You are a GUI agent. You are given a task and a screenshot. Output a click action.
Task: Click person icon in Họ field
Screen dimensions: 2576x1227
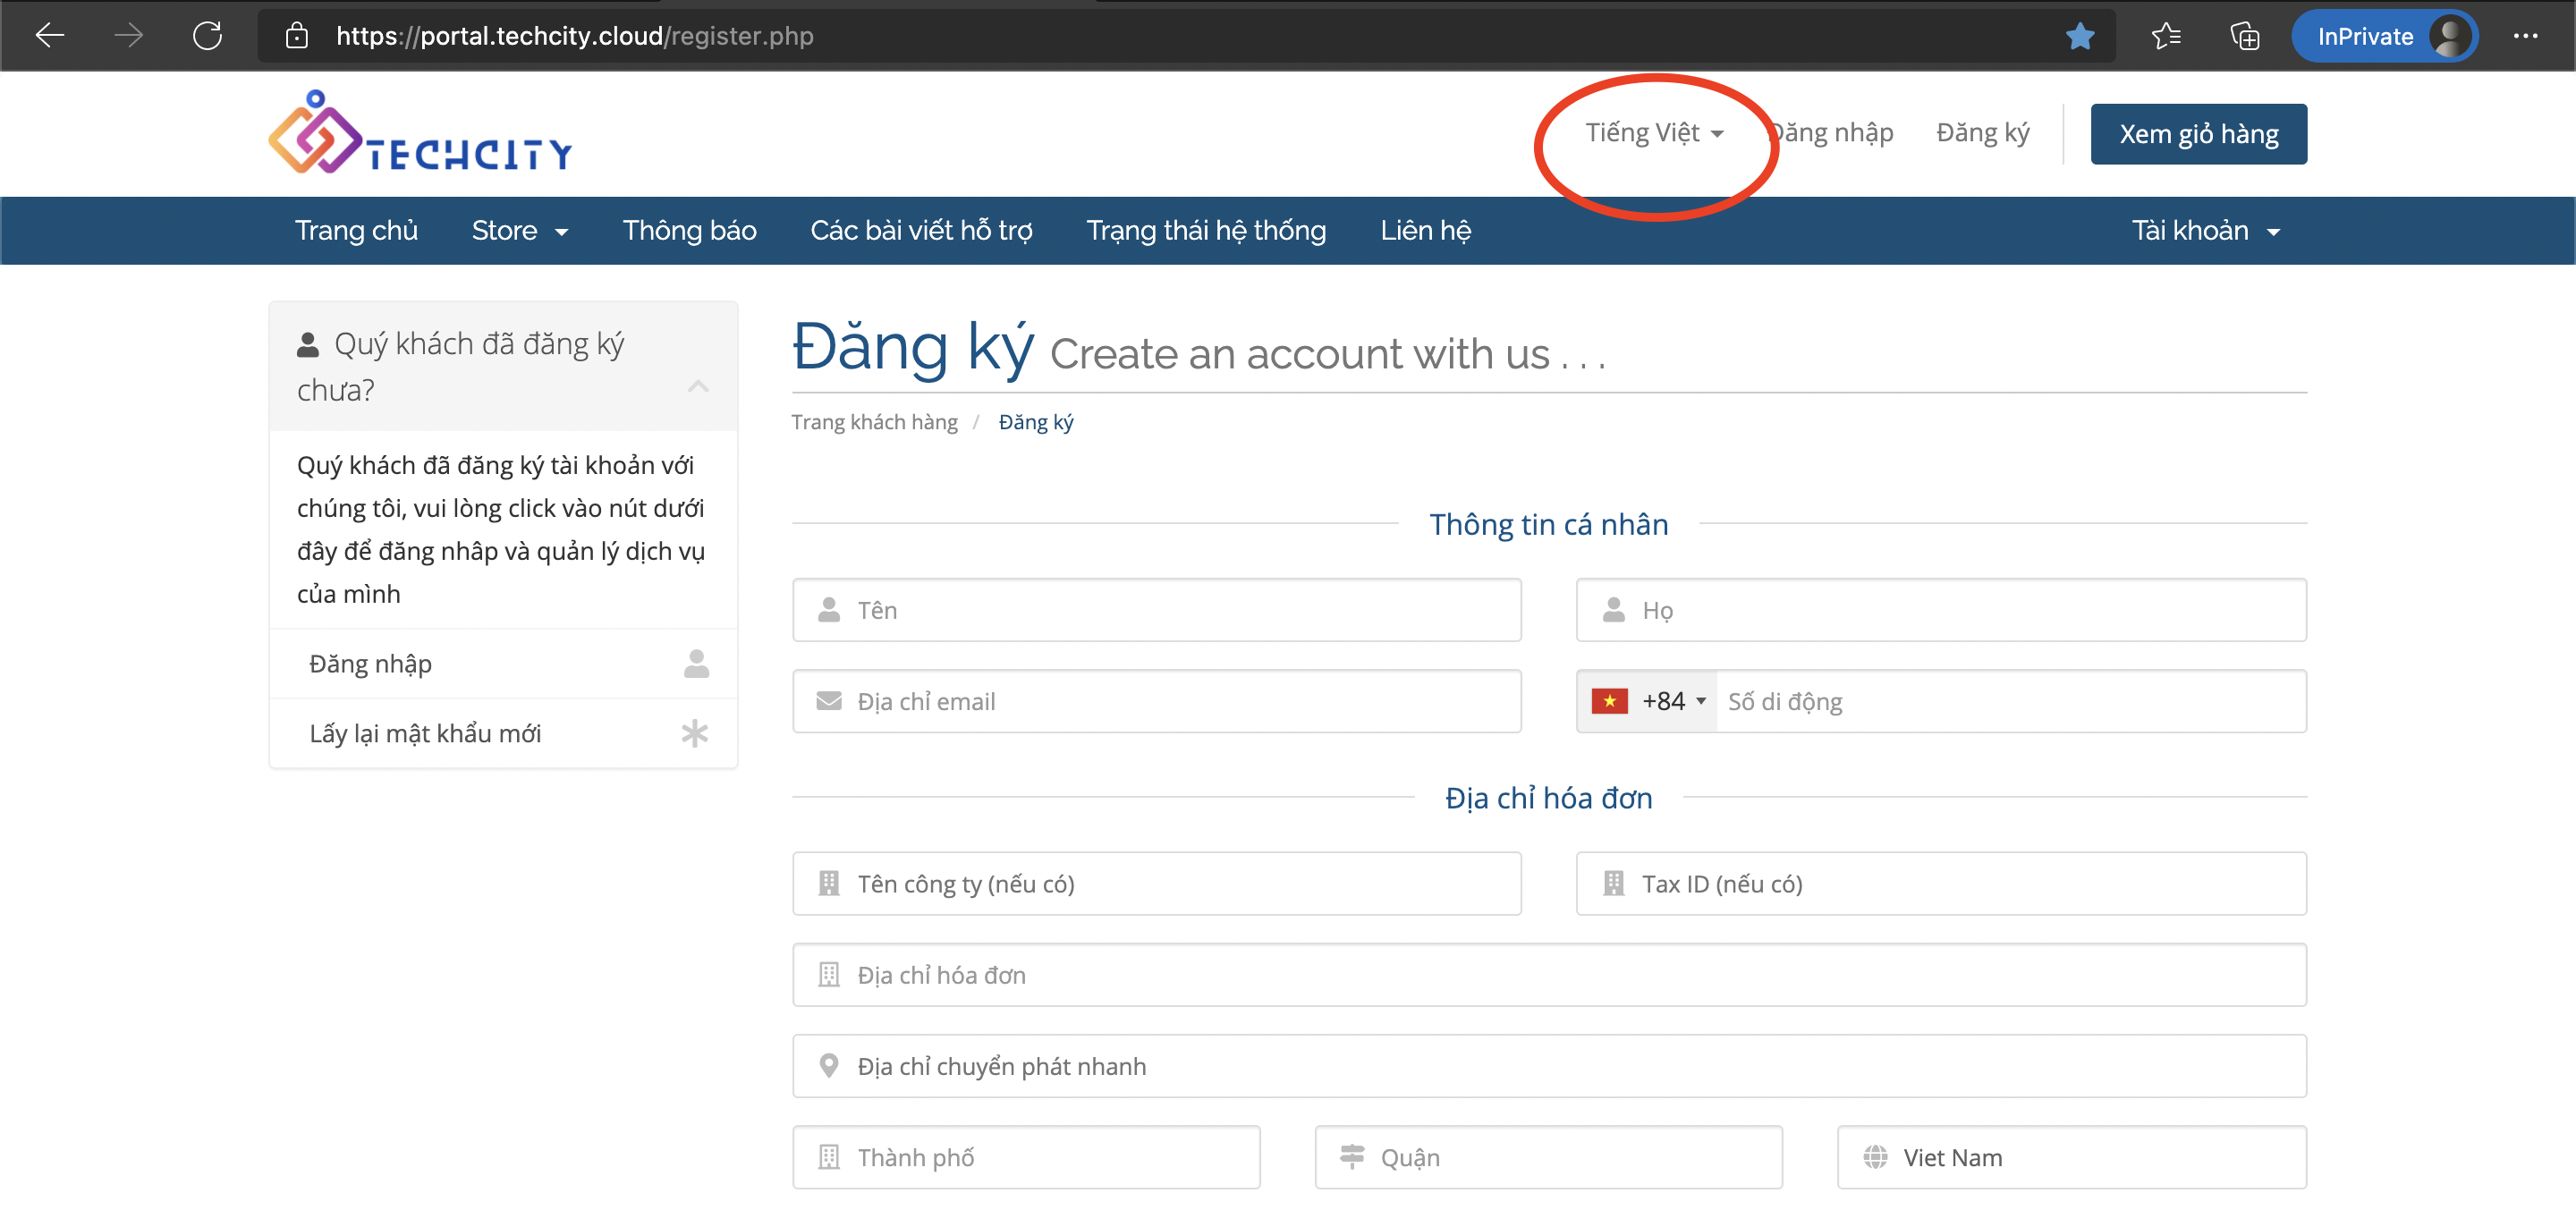click(1613, 609)
